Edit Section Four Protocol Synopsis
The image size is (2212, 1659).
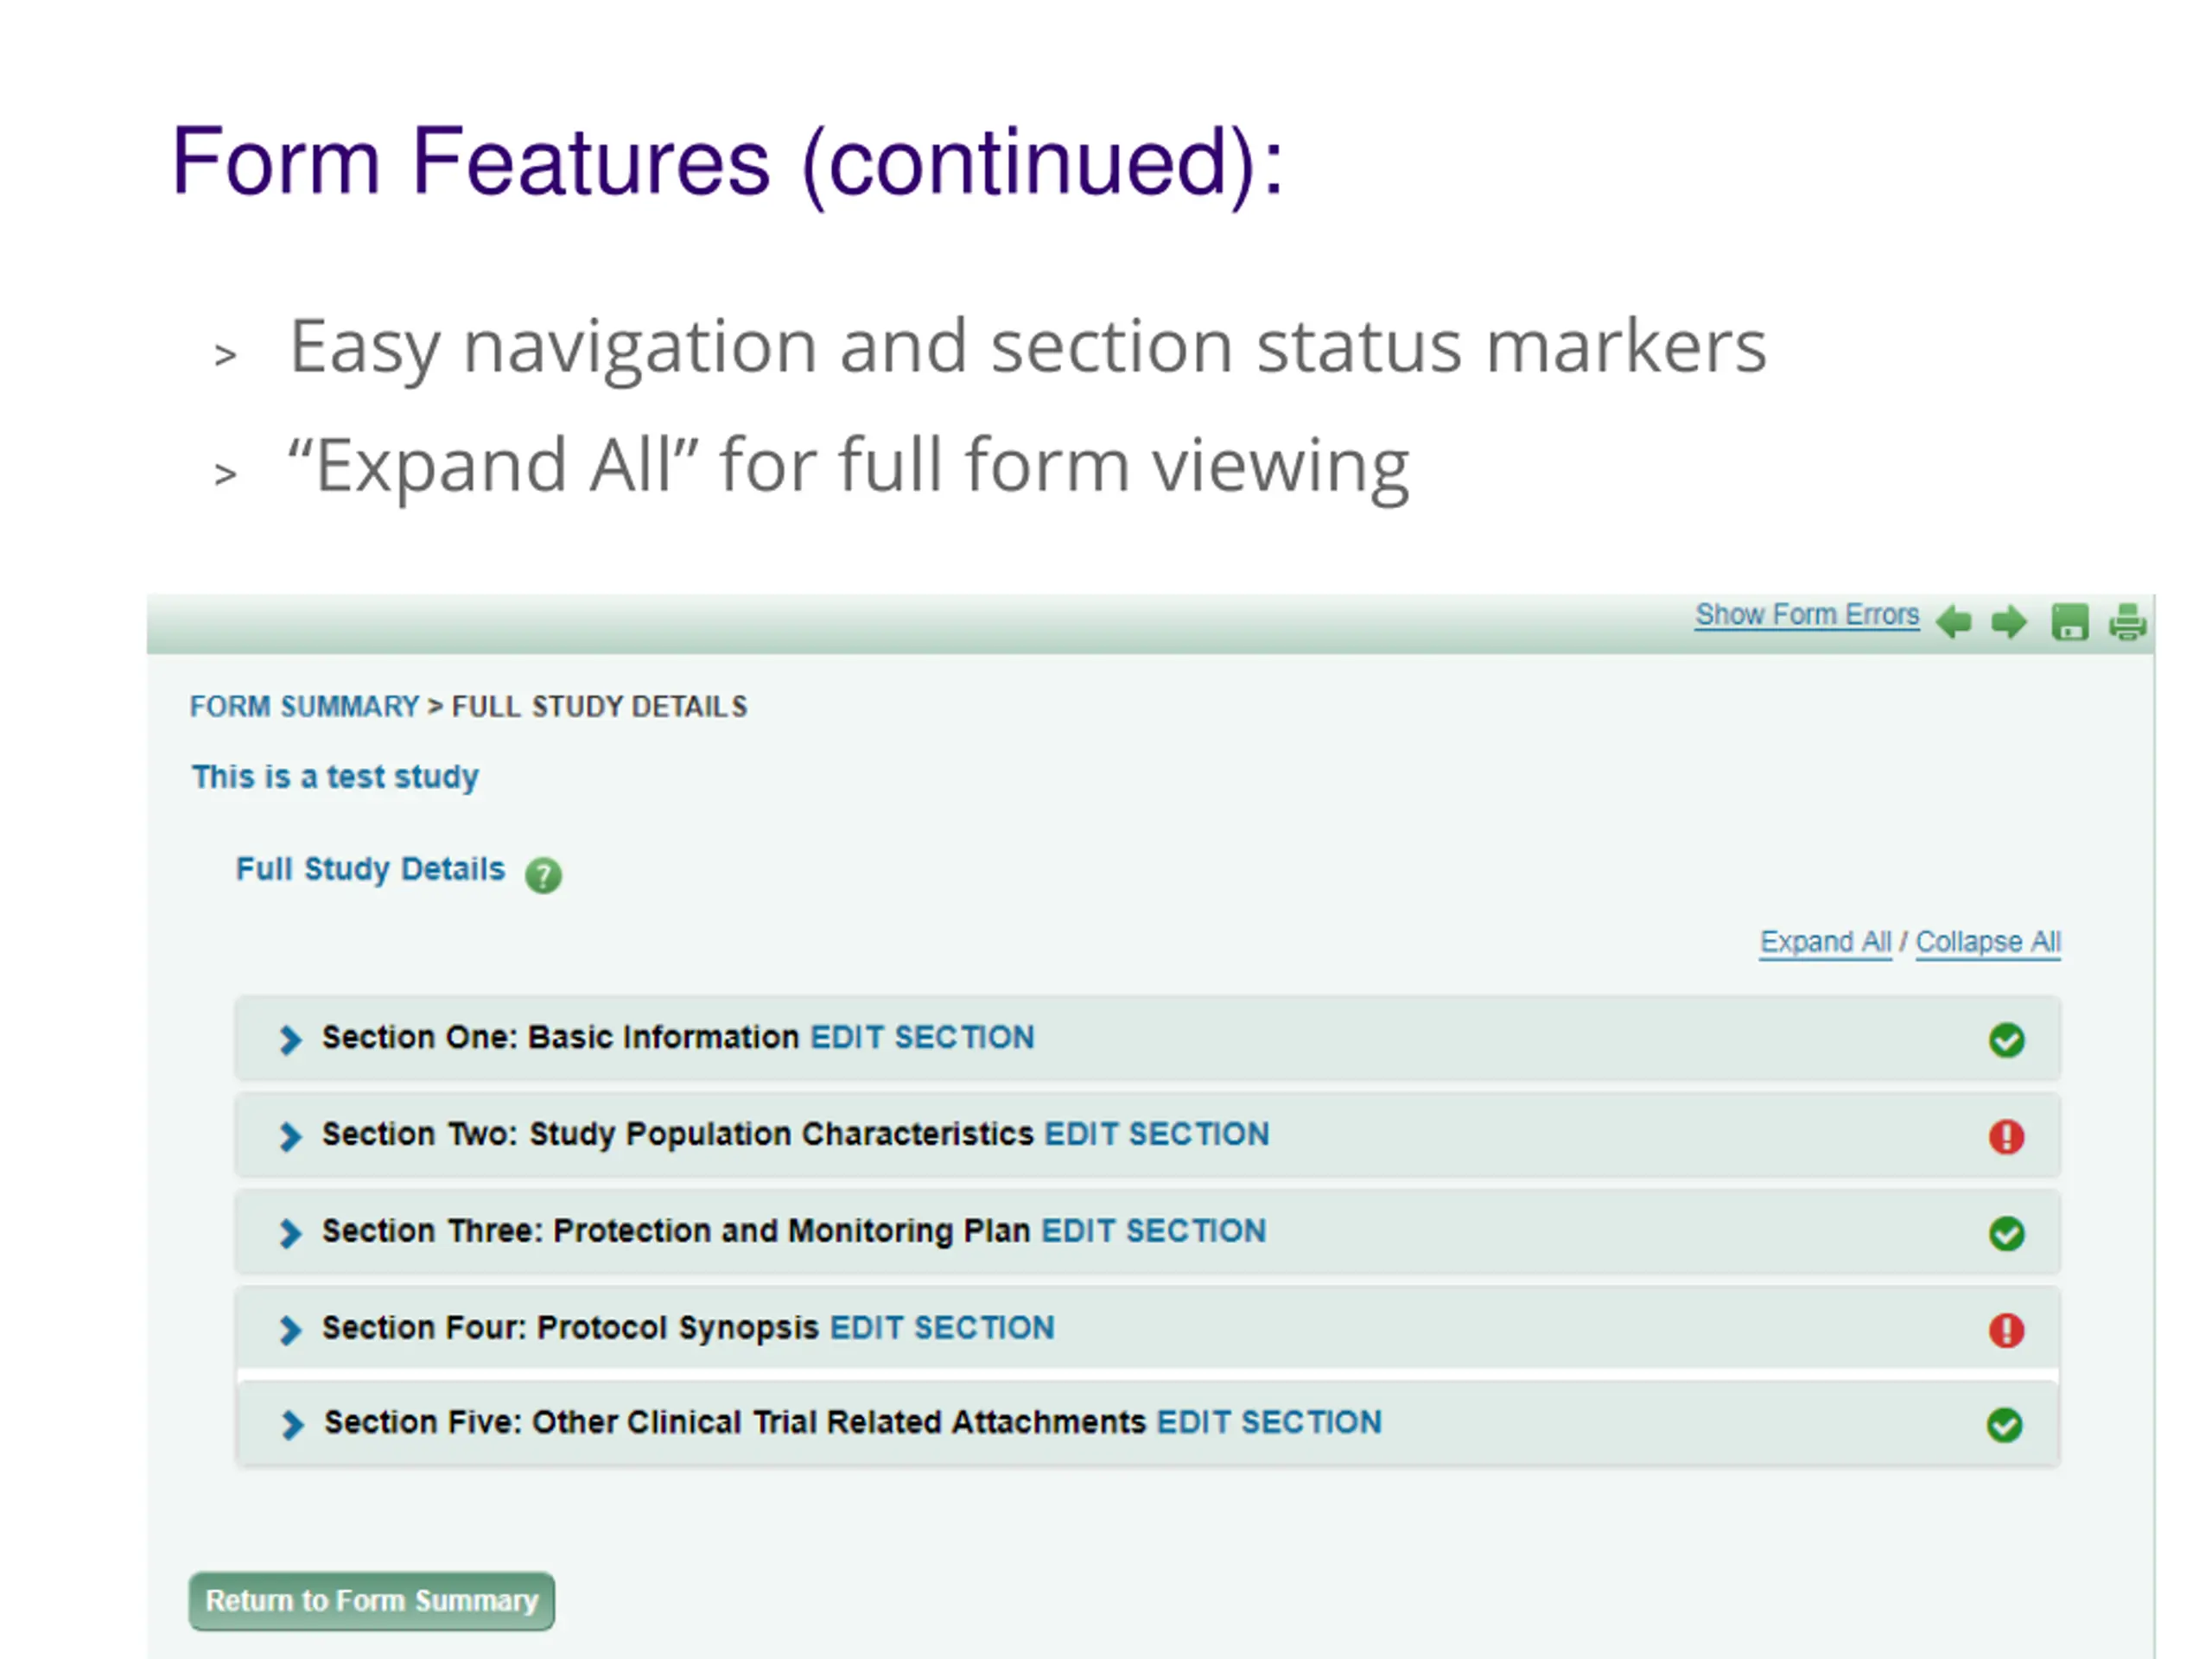(942, 1328)
